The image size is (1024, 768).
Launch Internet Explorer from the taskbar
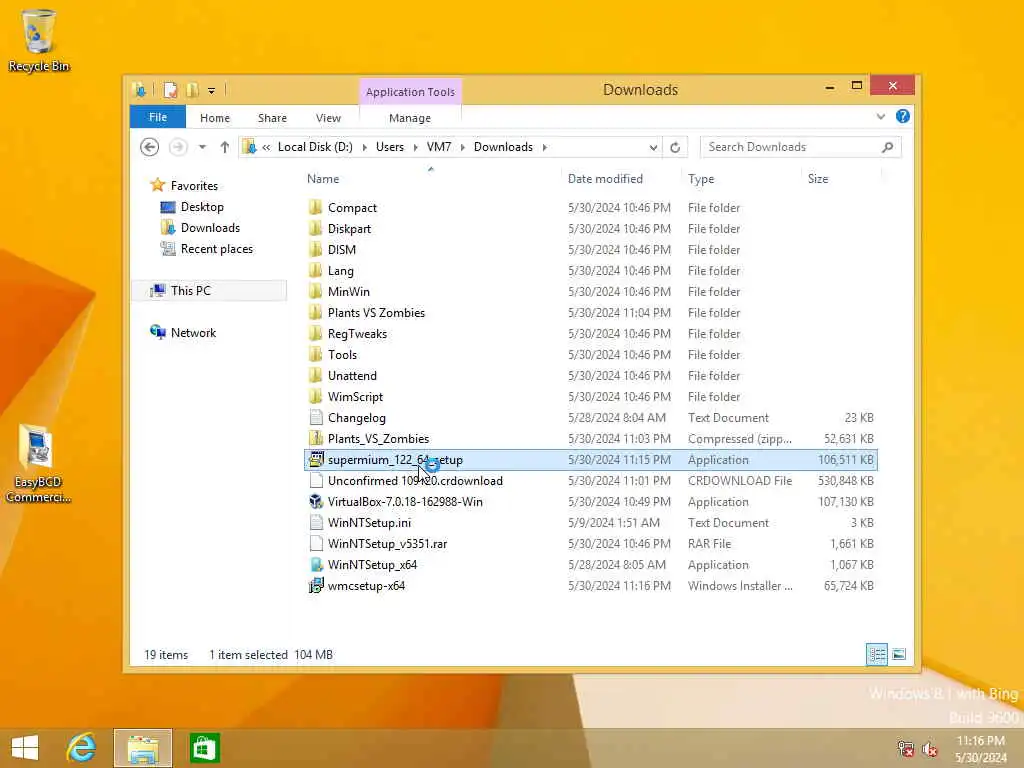[x=81, y=748]
